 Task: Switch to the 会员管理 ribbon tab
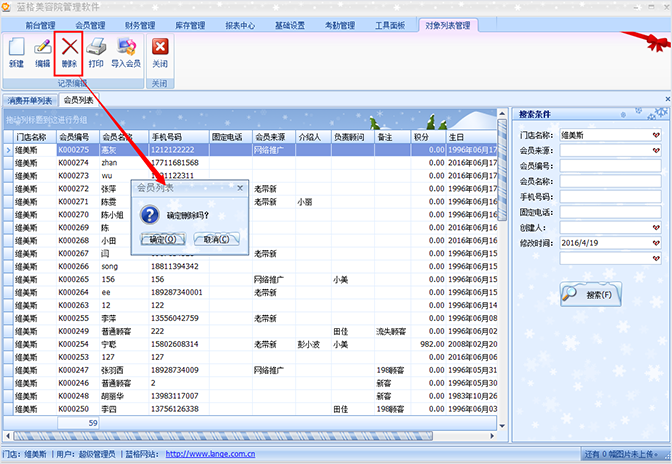point(90,24)
